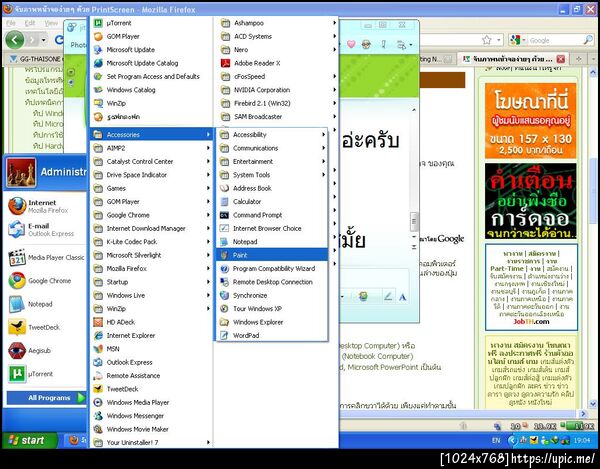
Task: Open K-Lite Codec Pack folder
Action: click(x=151, y=242)
